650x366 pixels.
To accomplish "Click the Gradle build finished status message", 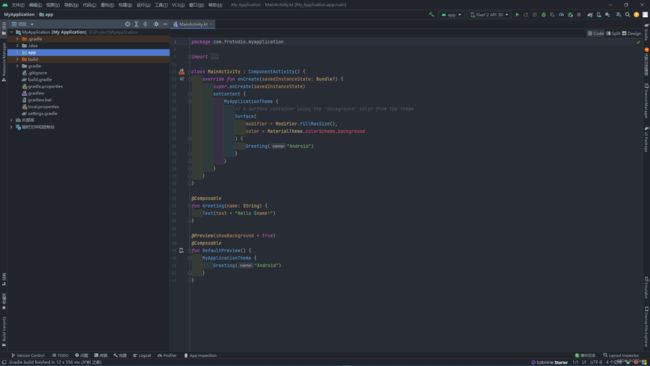I will (55, 362).
